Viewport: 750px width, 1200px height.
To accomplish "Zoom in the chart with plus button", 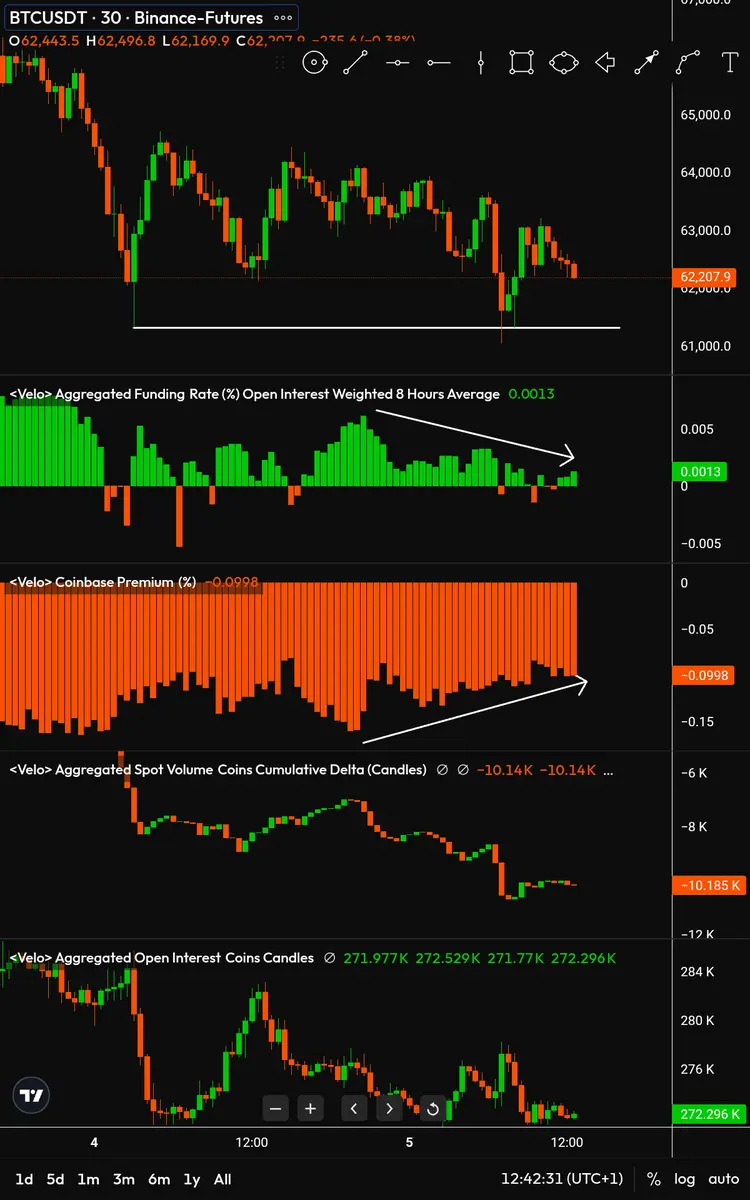I will click(311, 1108).
